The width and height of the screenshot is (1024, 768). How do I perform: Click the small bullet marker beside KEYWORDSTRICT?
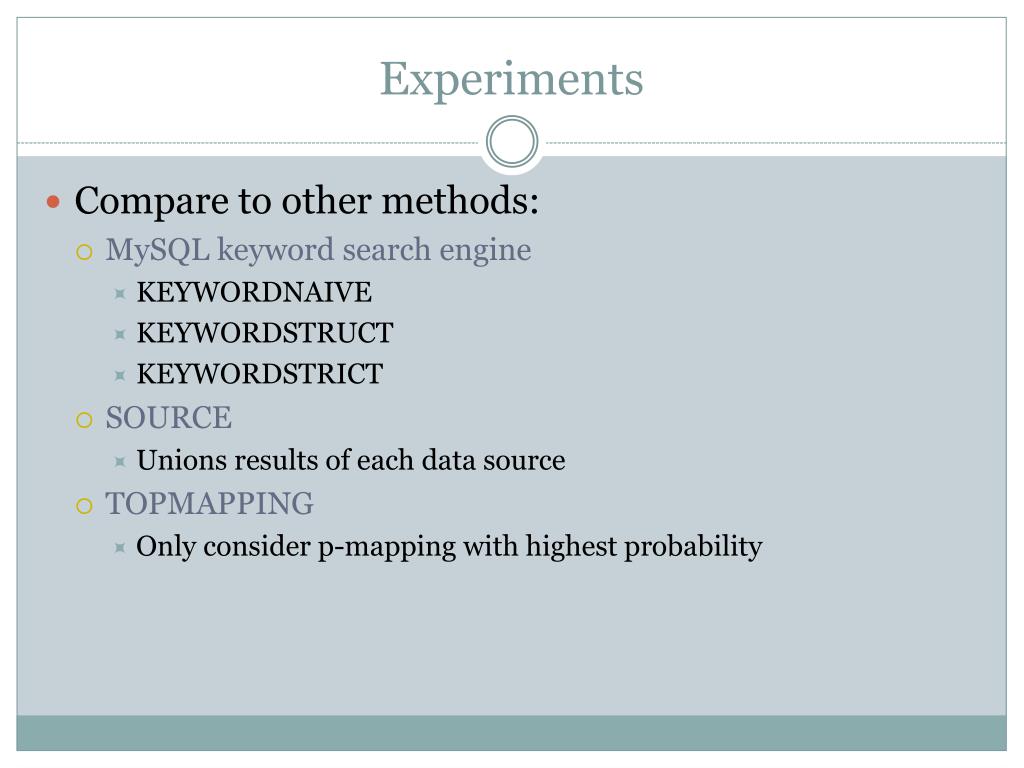pyautogui.click(x=120, y=376)
